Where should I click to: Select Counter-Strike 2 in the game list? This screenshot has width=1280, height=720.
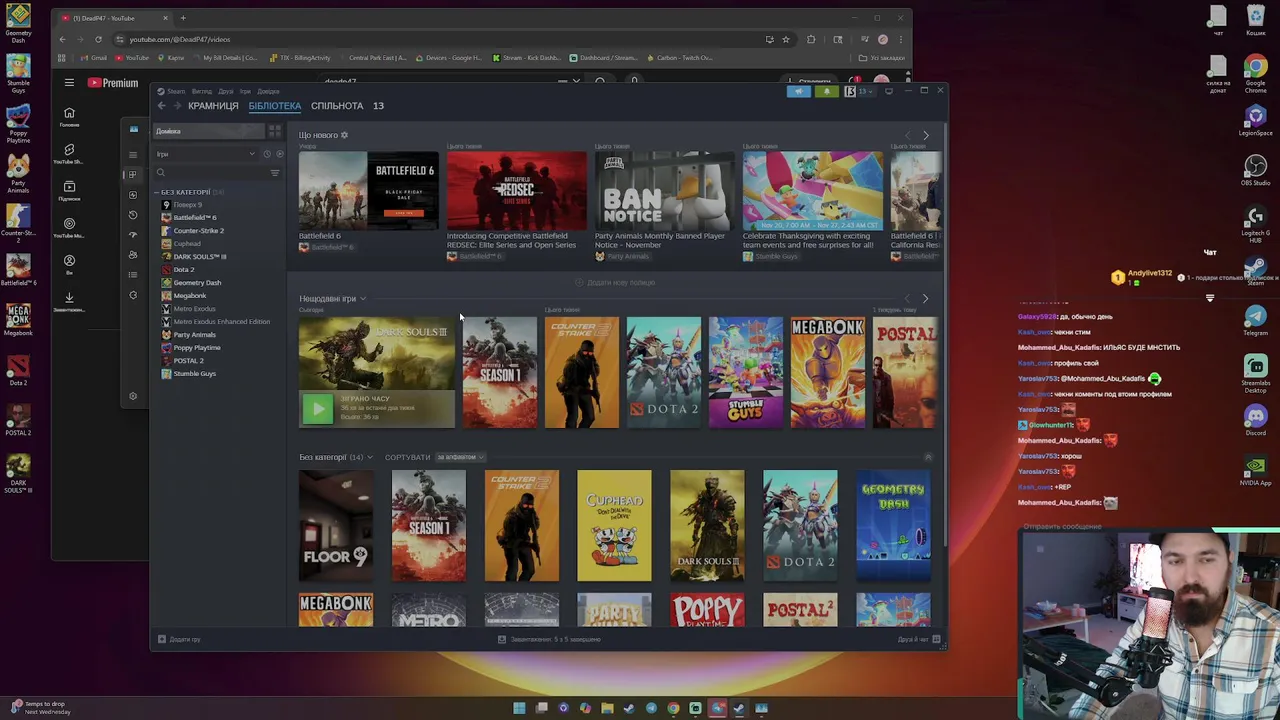point(198,231)
